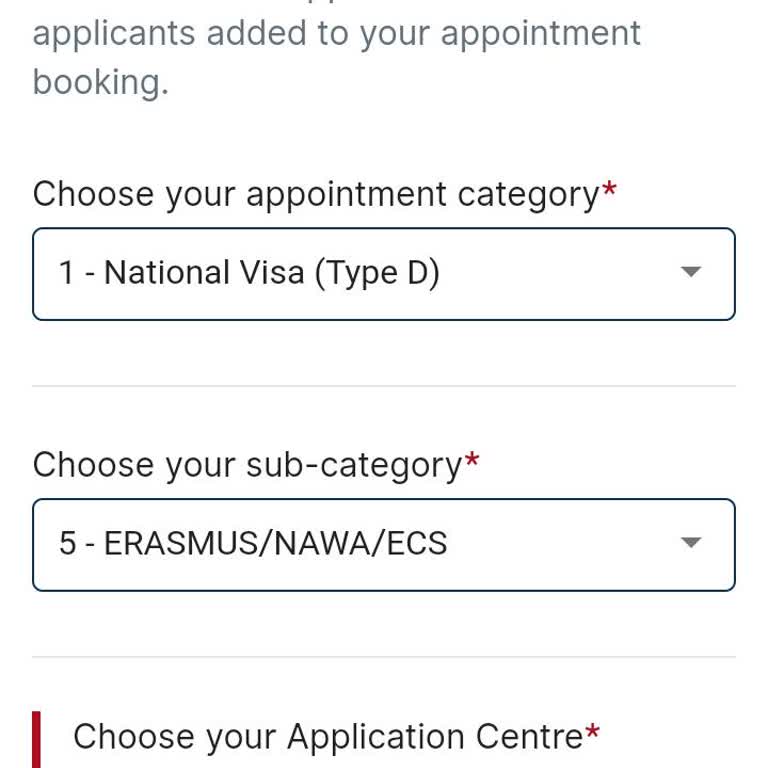Click the word 'booking.' in the description
Image resolution: width=768 pixels, height=768 pixels.
tap(100, 82)
